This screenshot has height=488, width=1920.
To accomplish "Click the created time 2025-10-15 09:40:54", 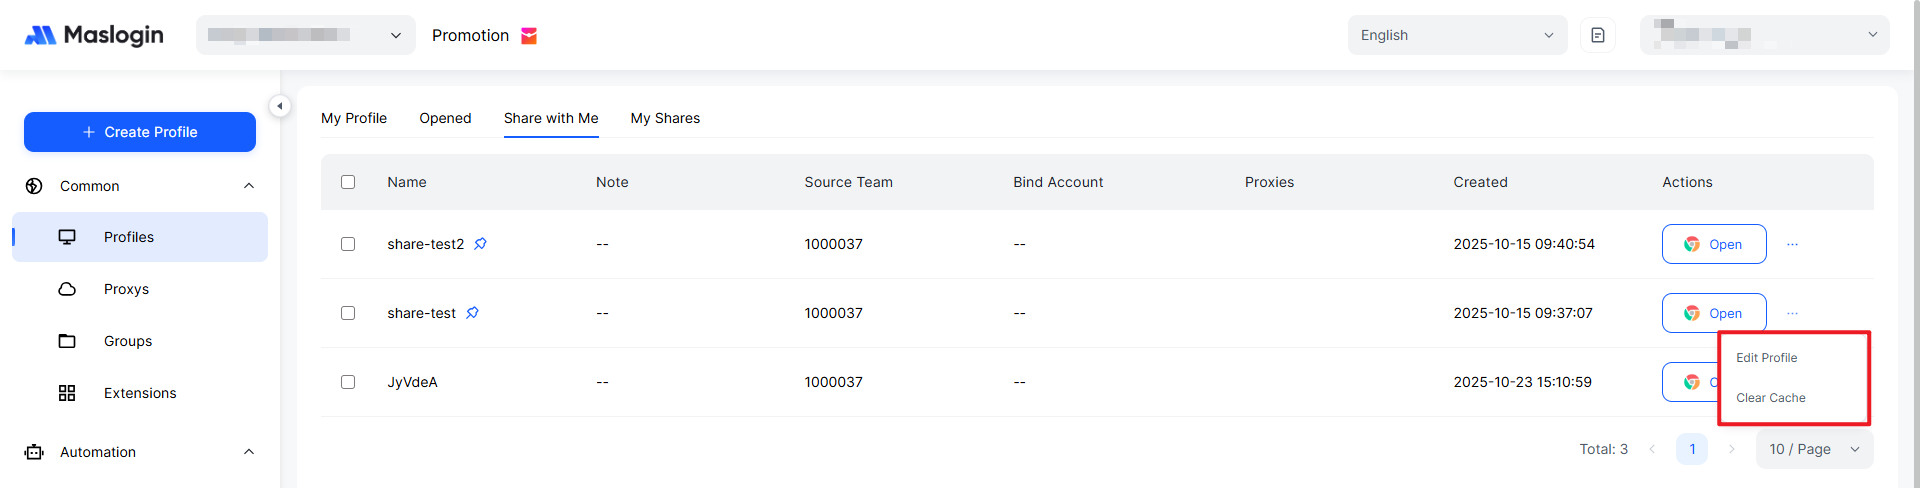I will click(1524, 244).
